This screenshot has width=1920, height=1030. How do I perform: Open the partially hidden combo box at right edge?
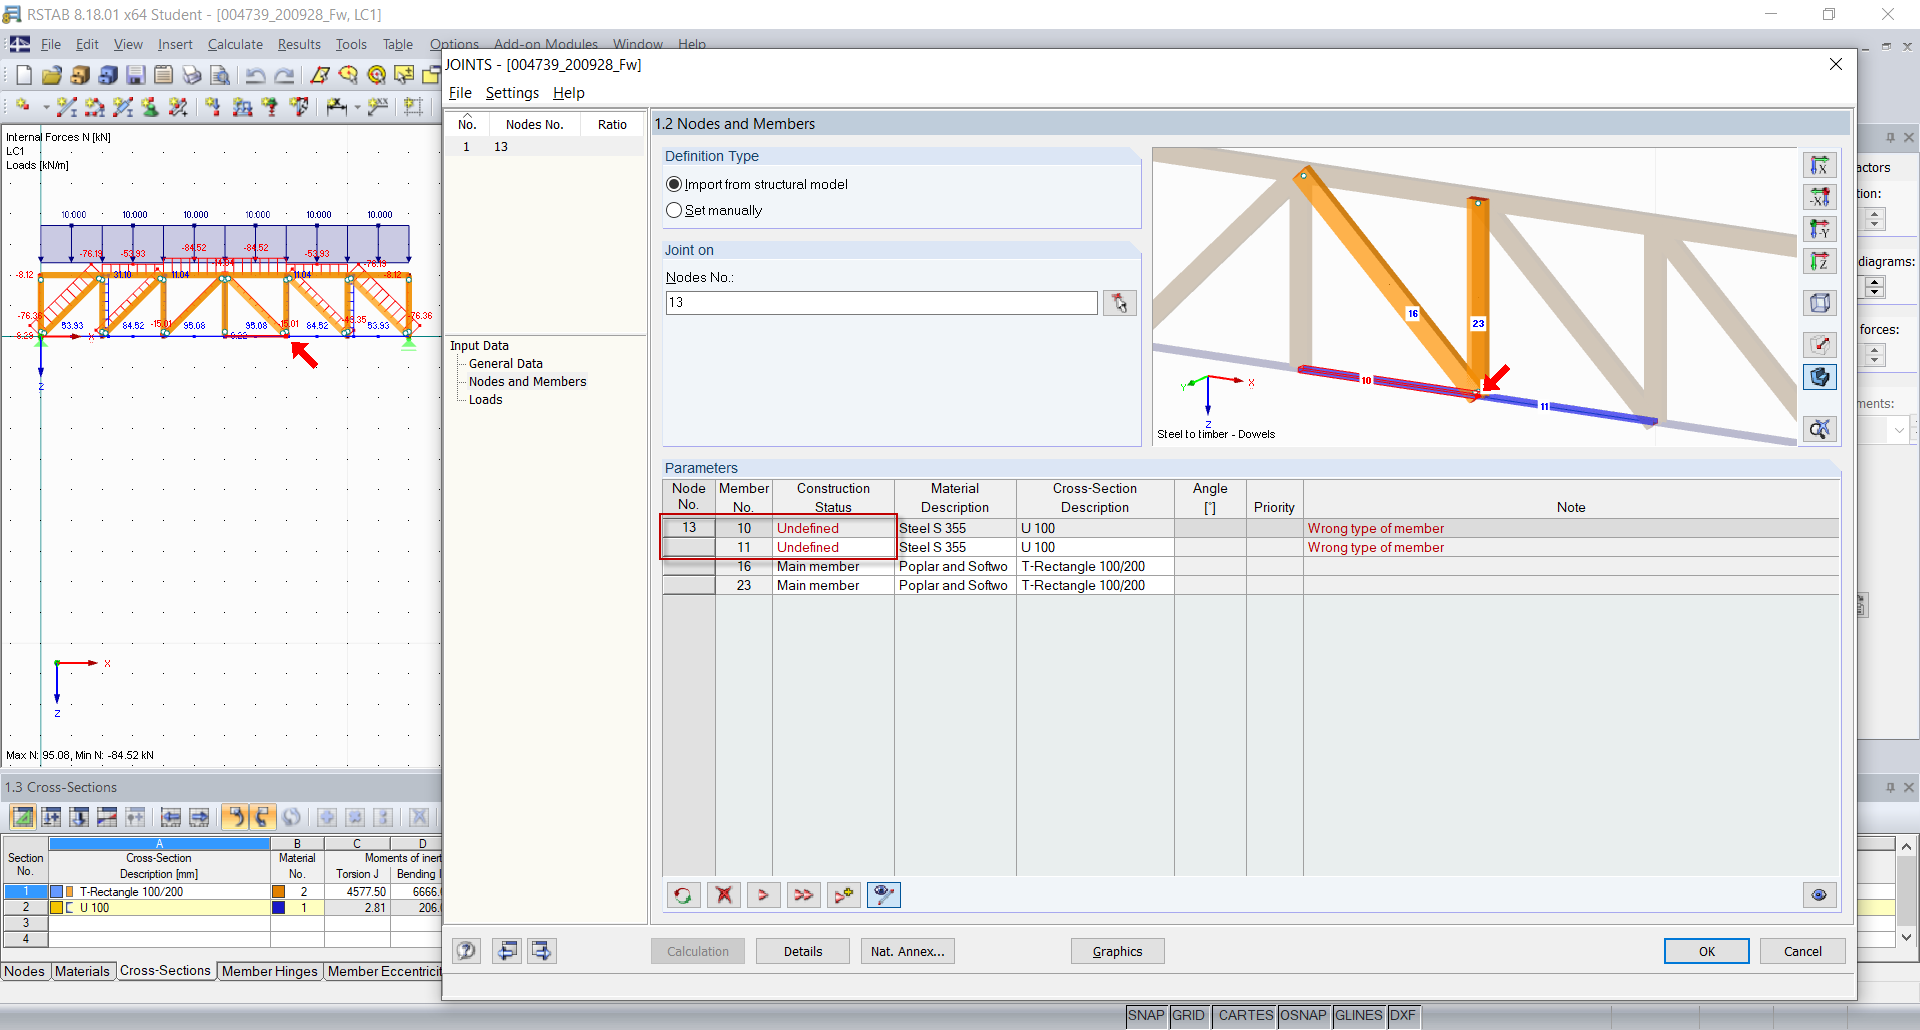tap(1898, 430)
